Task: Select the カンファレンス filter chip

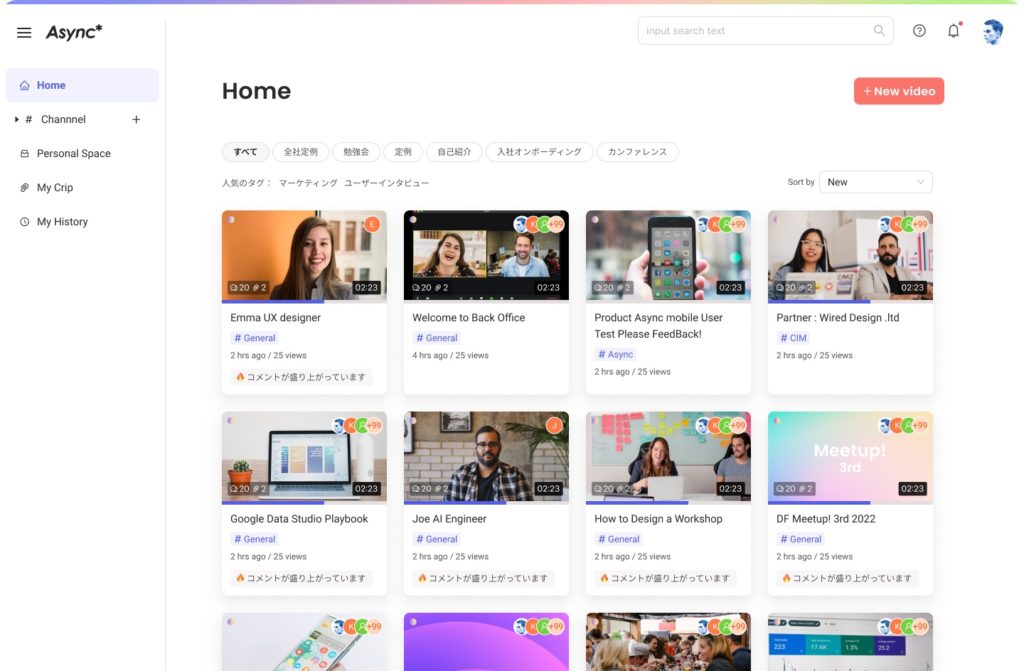Action: [x=637, y=152]
